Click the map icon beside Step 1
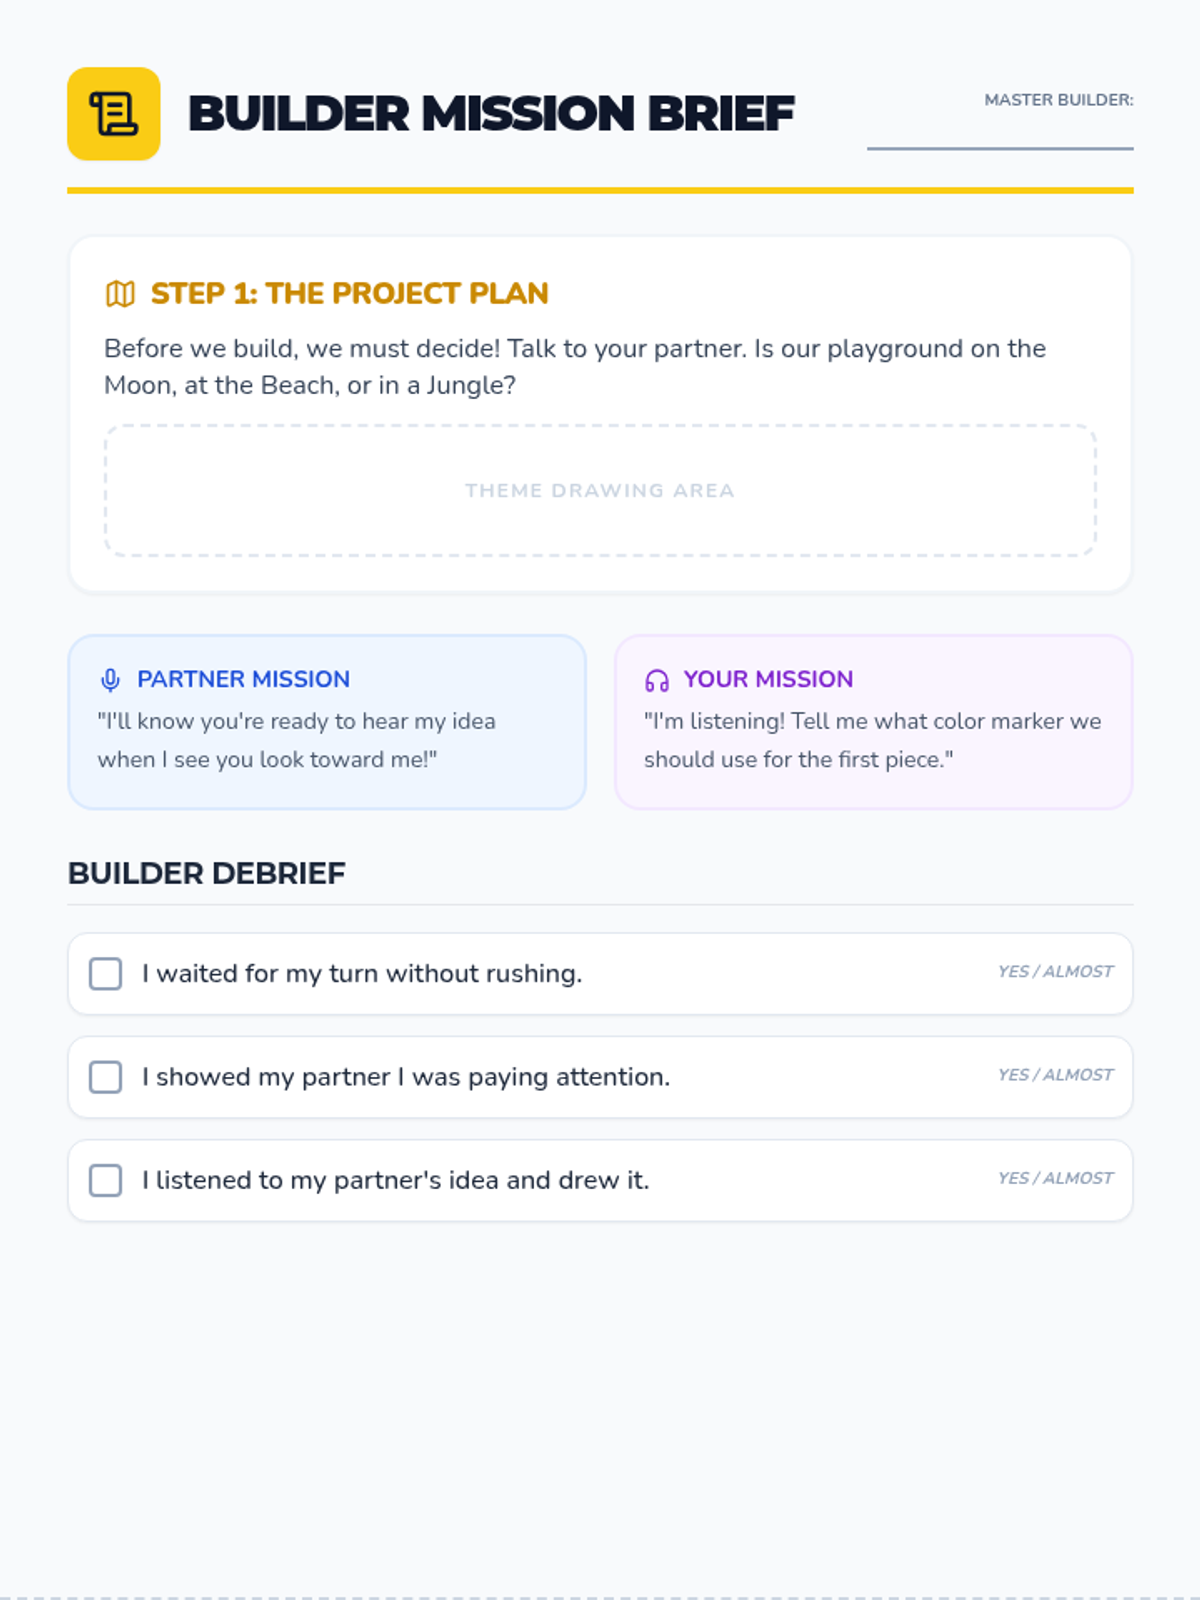1200x1600 pixels. [120, 294]
